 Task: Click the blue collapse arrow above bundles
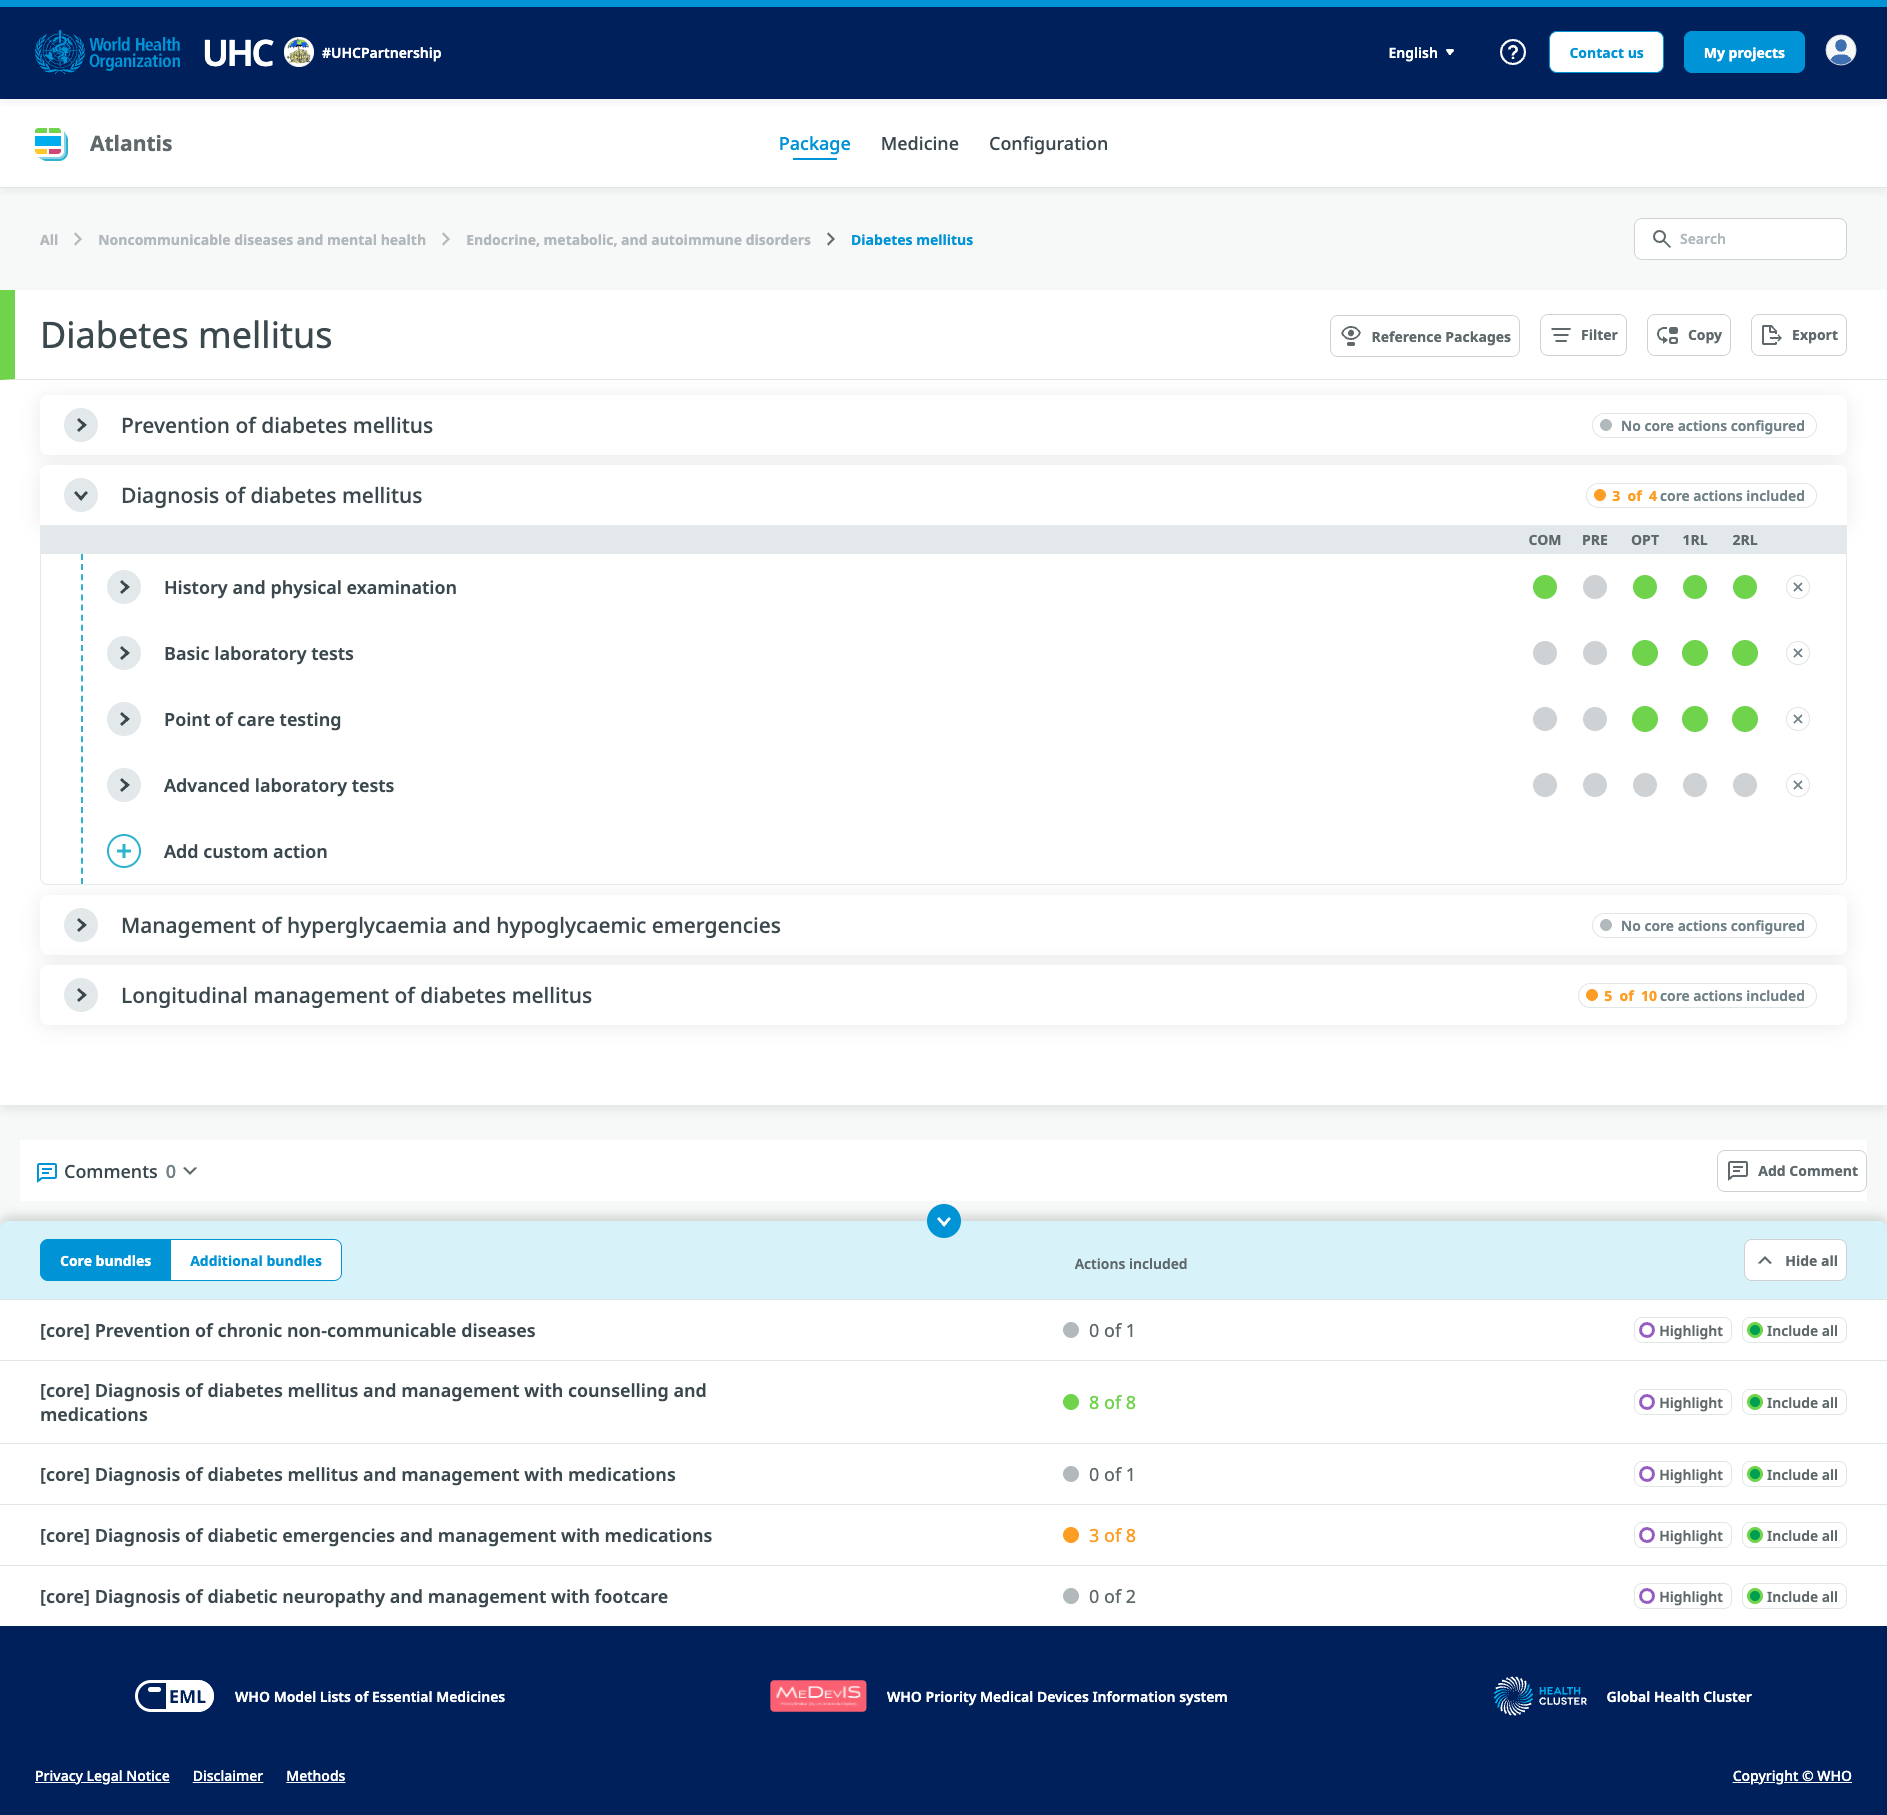point(943,1221)
